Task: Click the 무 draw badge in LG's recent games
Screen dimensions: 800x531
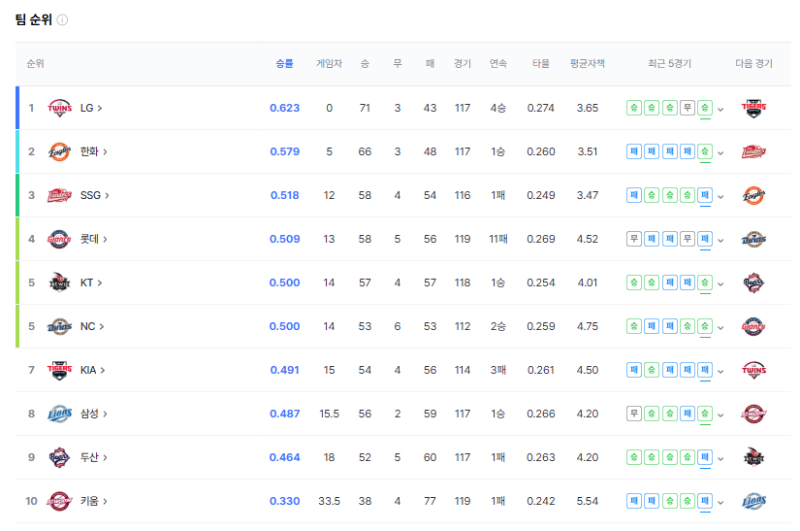Action: pyautogui.click(x=687, y=108)
